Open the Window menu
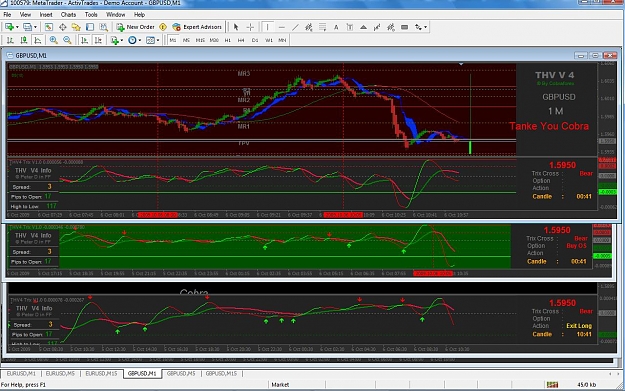 click(x=116, y=15)
